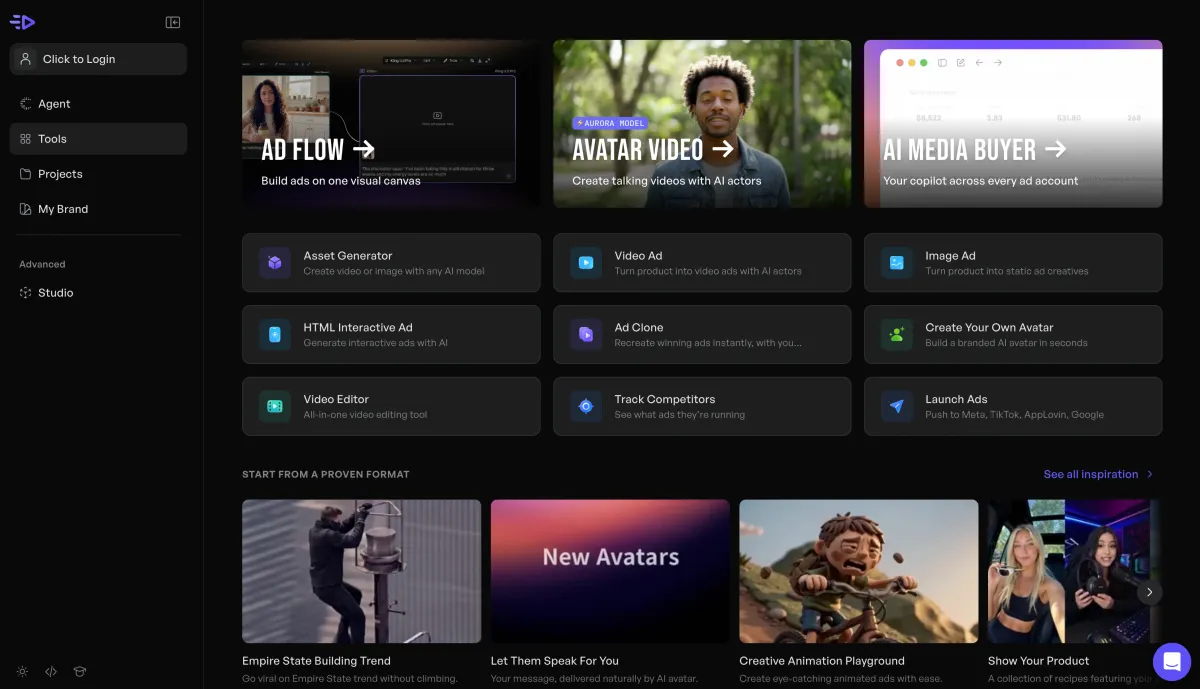Screen dimensions: 1200x689
Task: Click the Projects folder icon
Action: pyautogui.click(x=26, y=174)
